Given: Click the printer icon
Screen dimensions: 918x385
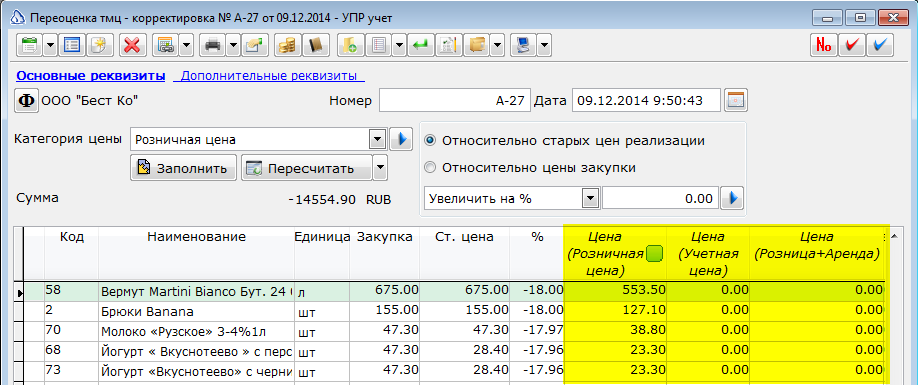Looking at the screenshot, I should pos(213,45).
